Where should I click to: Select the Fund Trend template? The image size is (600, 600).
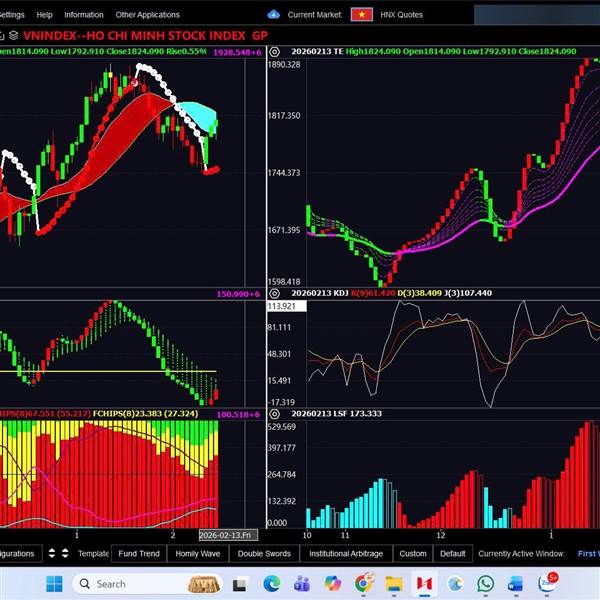point(139,553)
